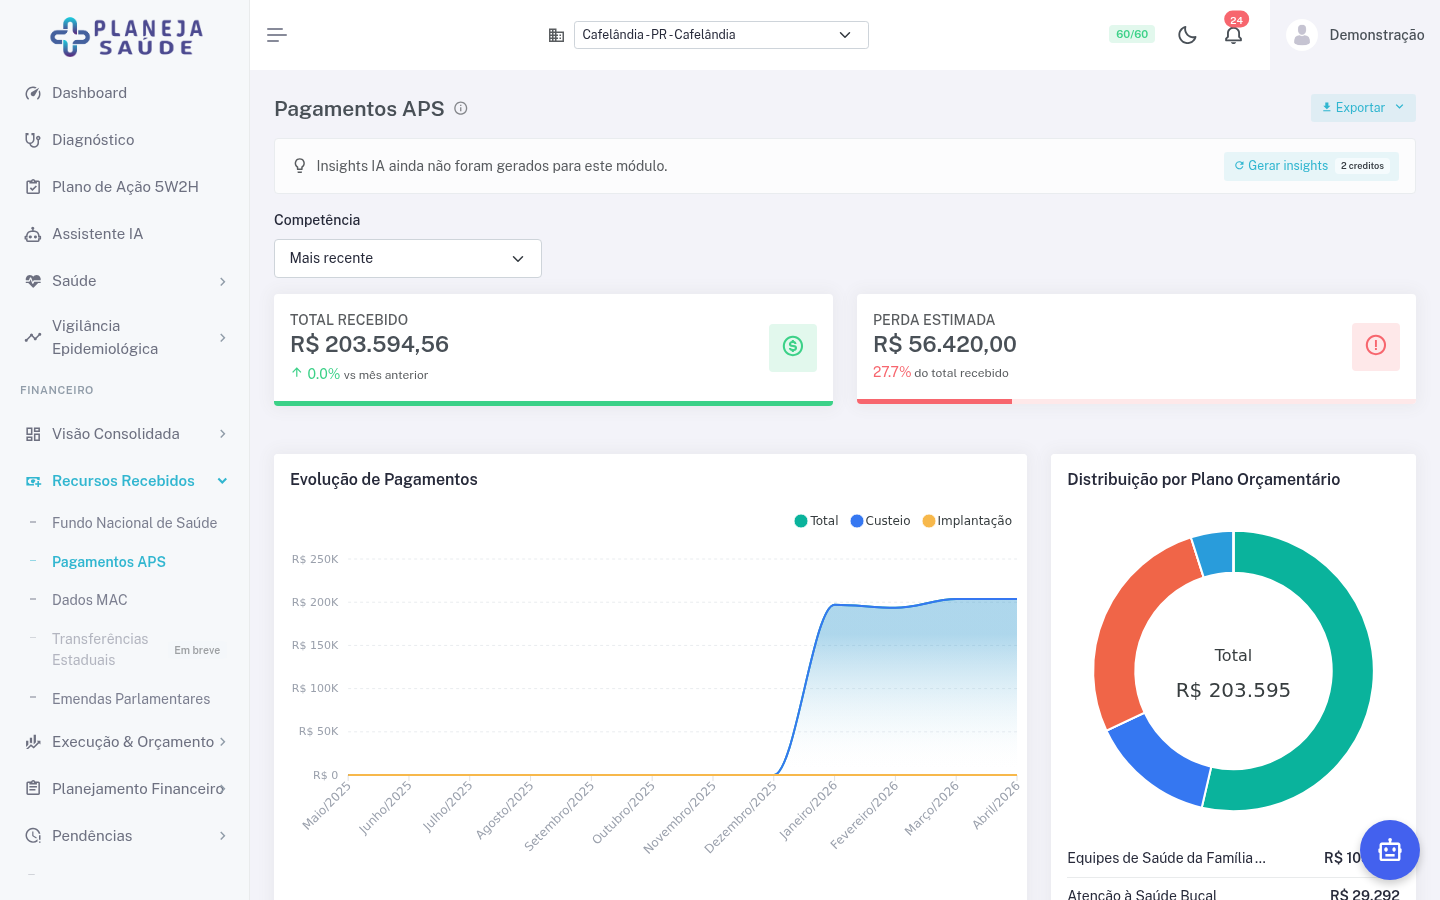Toggle the Implantação series in chart legend

[967, 521]
